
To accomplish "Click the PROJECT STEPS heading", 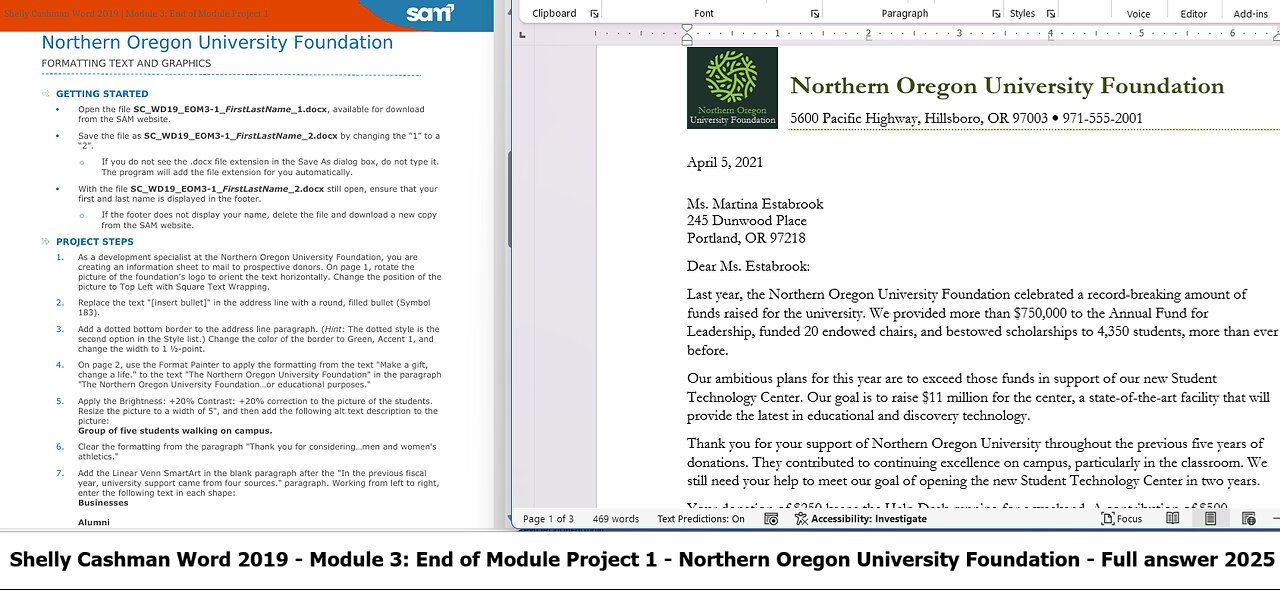I will (94, 242).
